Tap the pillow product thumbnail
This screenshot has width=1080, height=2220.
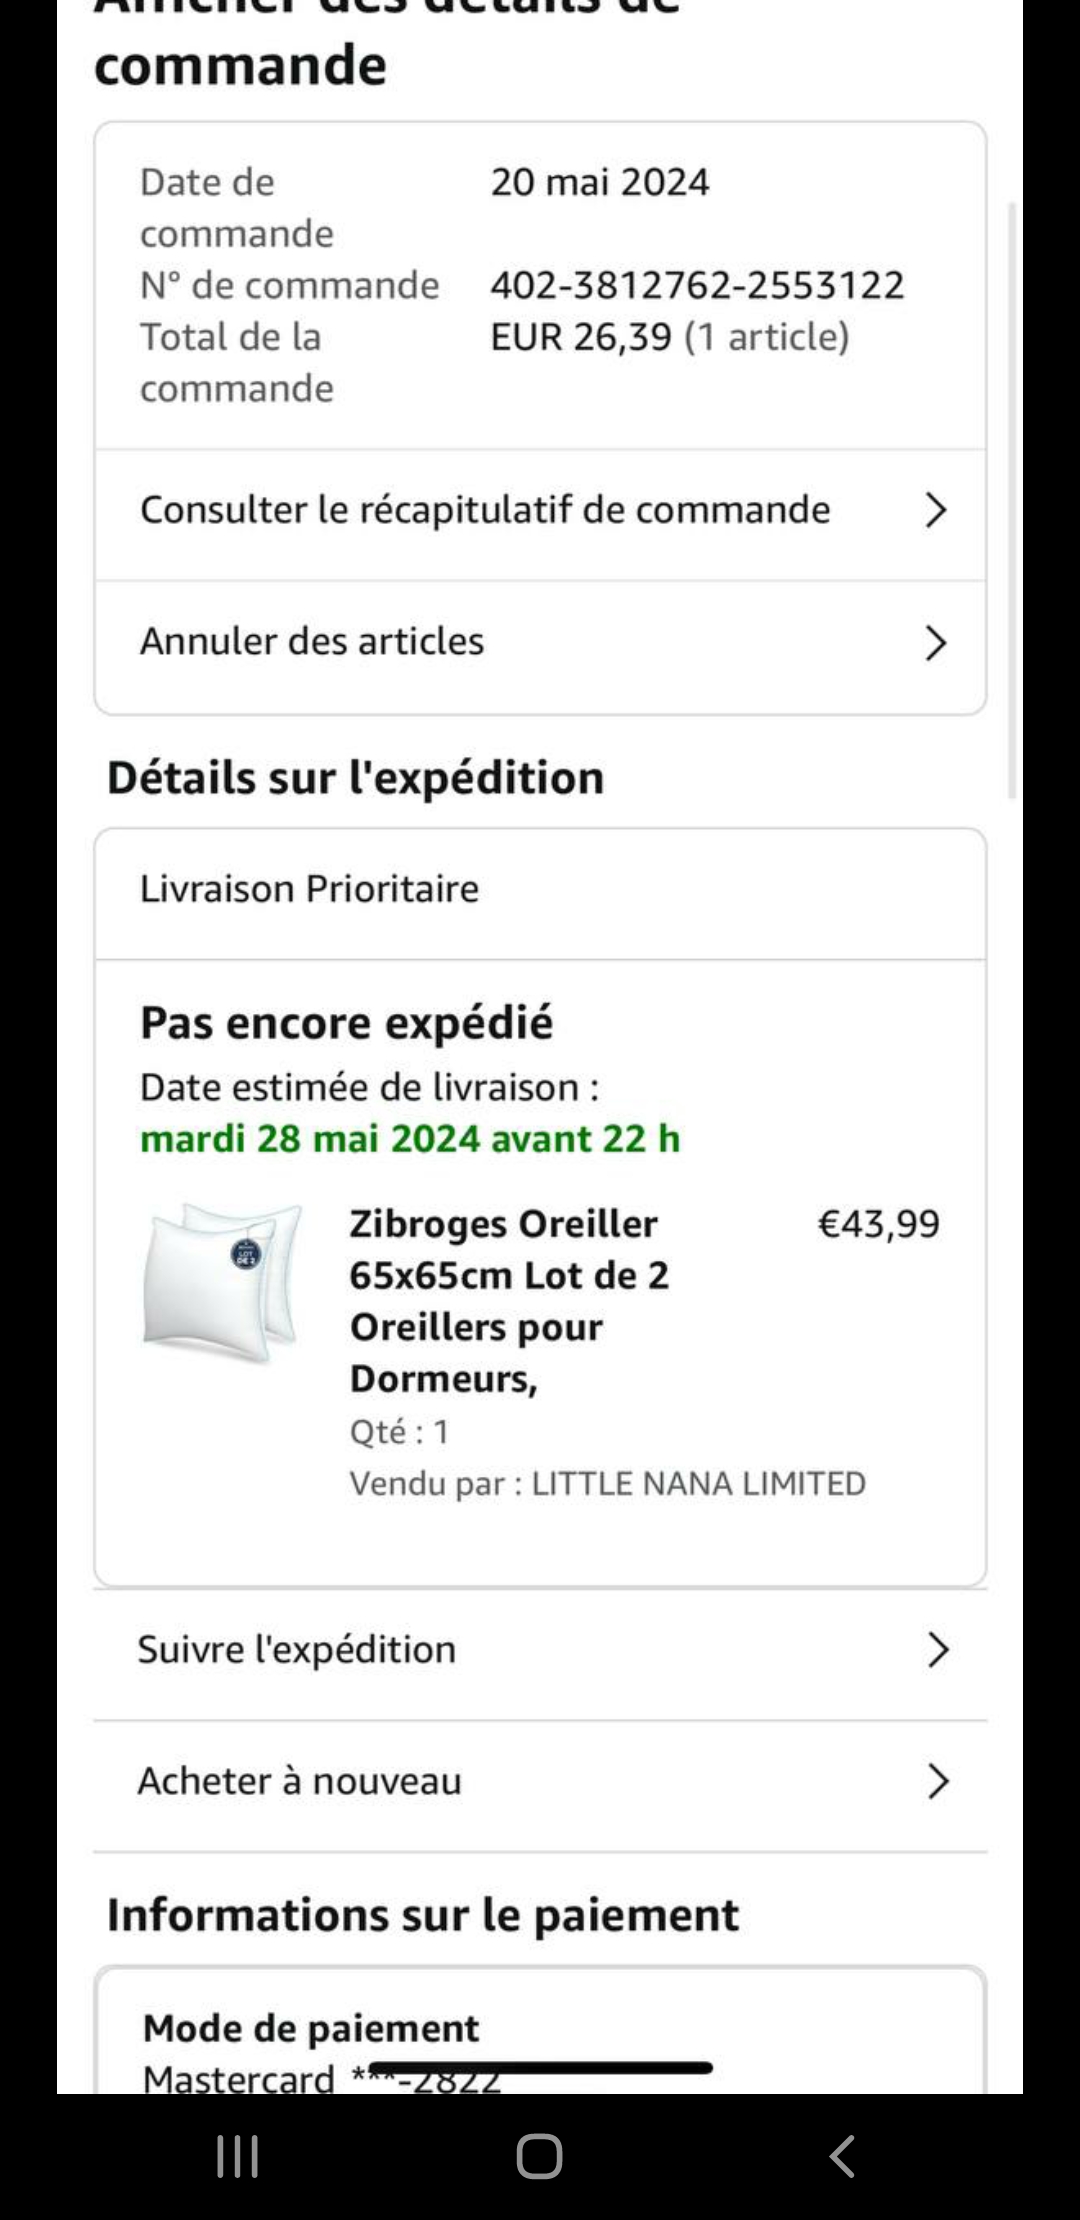click(x=223, y=1285)
